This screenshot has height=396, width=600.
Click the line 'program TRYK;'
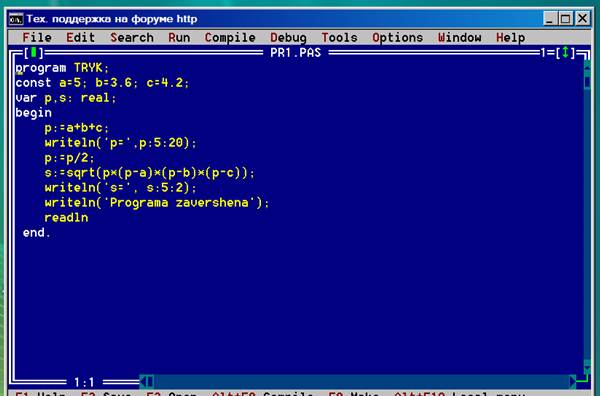pos(62,68)
